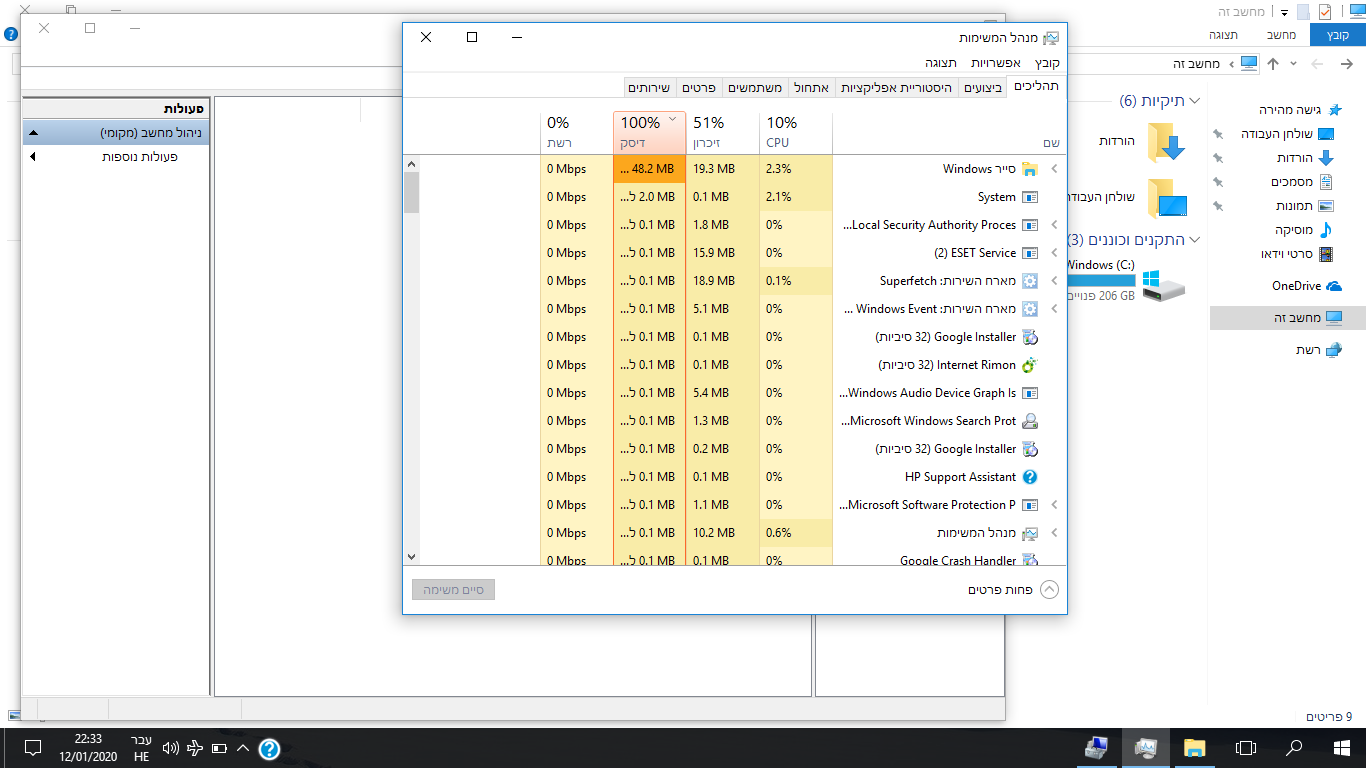Switch to Computer Management from the taskbar
The image size is (1366, 768).
pos(1097,748)
